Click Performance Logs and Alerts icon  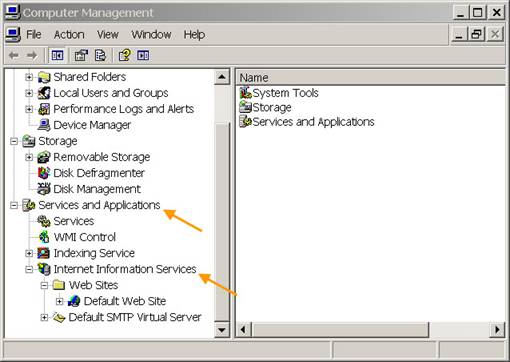point(44,109)
